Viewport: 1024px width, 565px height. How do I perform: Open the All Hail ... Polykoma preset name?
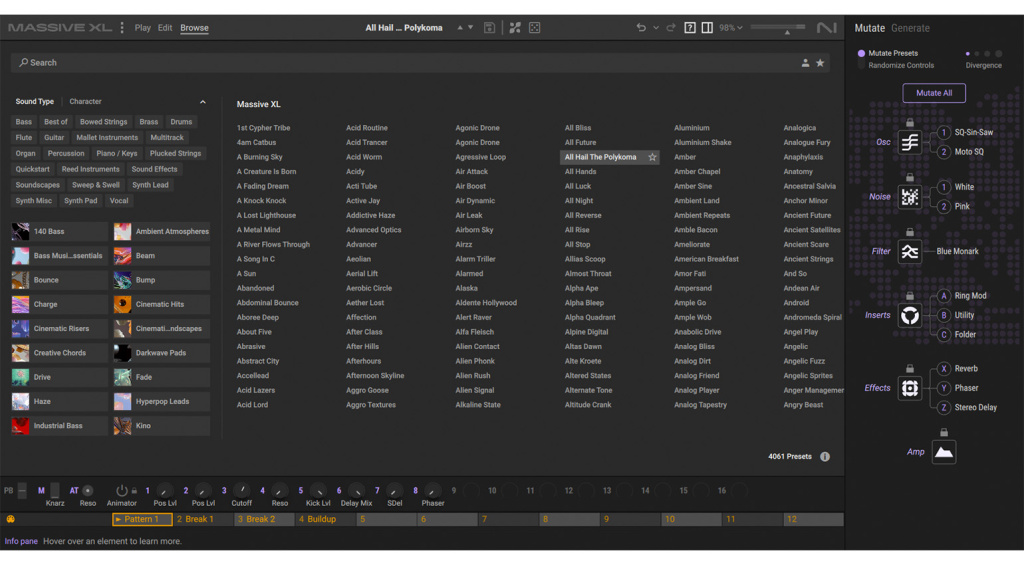click(x=404, y=28)
